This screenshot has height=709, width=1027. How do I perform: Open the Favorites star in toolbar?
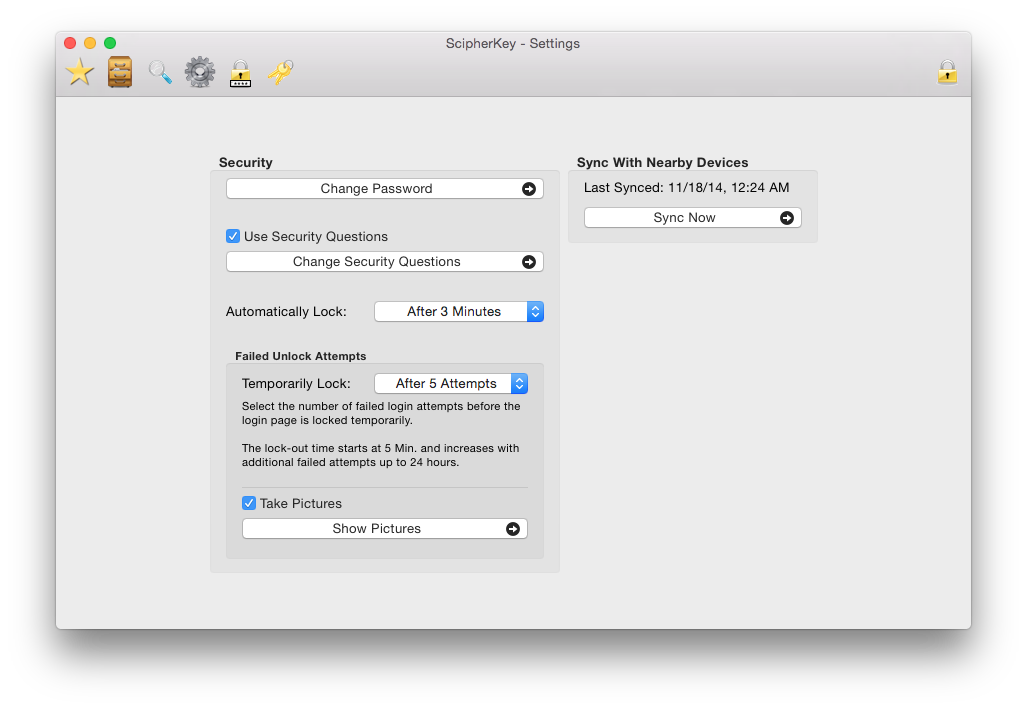tap(80, 72)
